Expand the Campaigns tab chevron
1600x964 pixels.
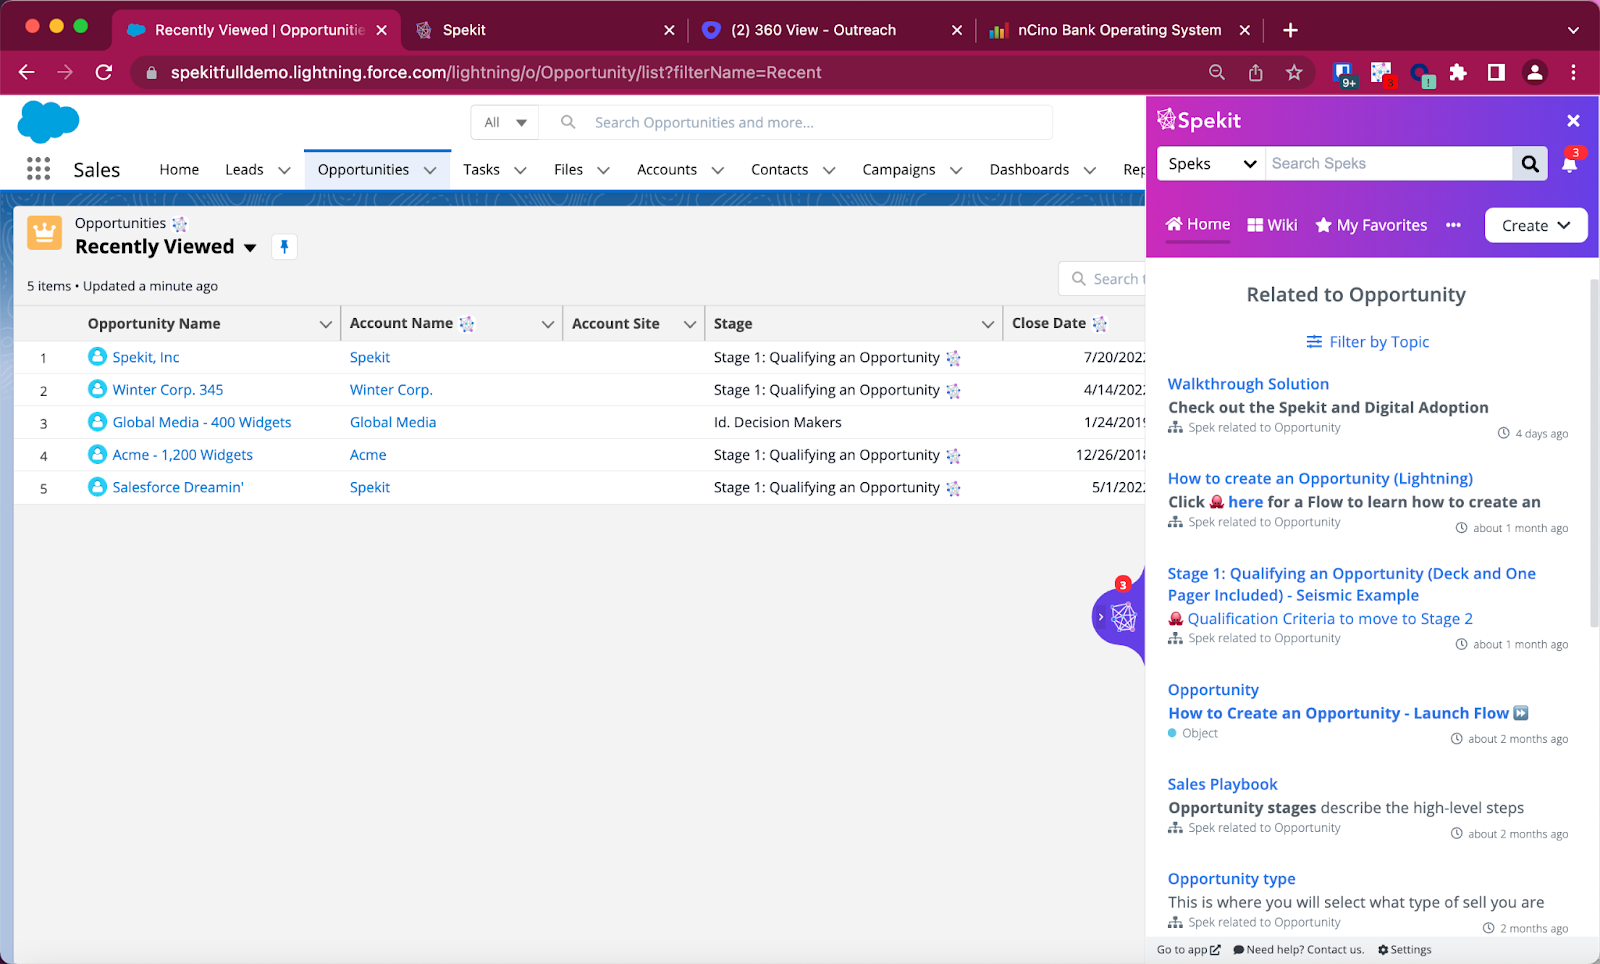coord(956,170)
